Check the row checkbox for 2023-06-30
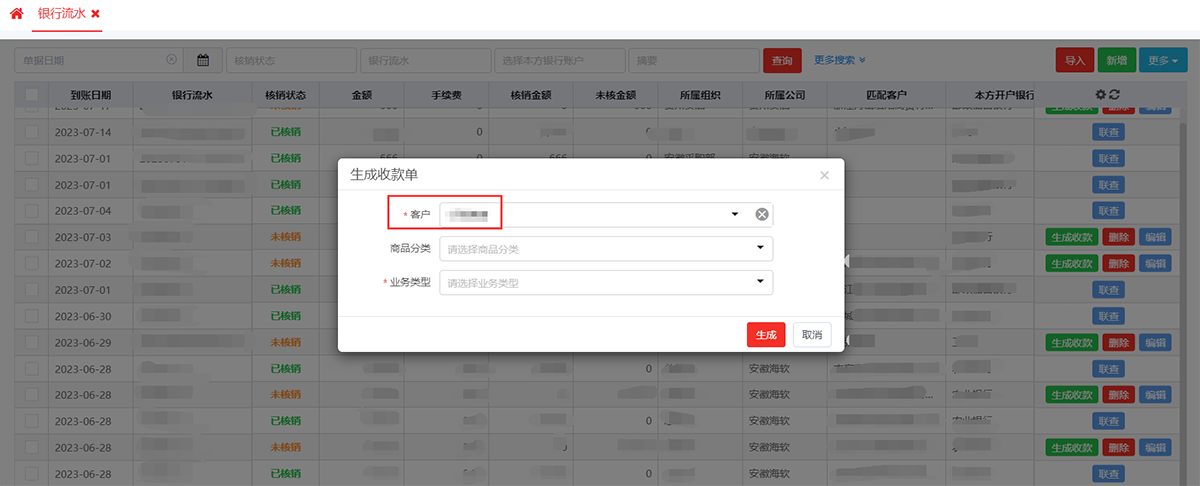The height and width of the screenshot is (486, 1200). (x=32, y=316)
